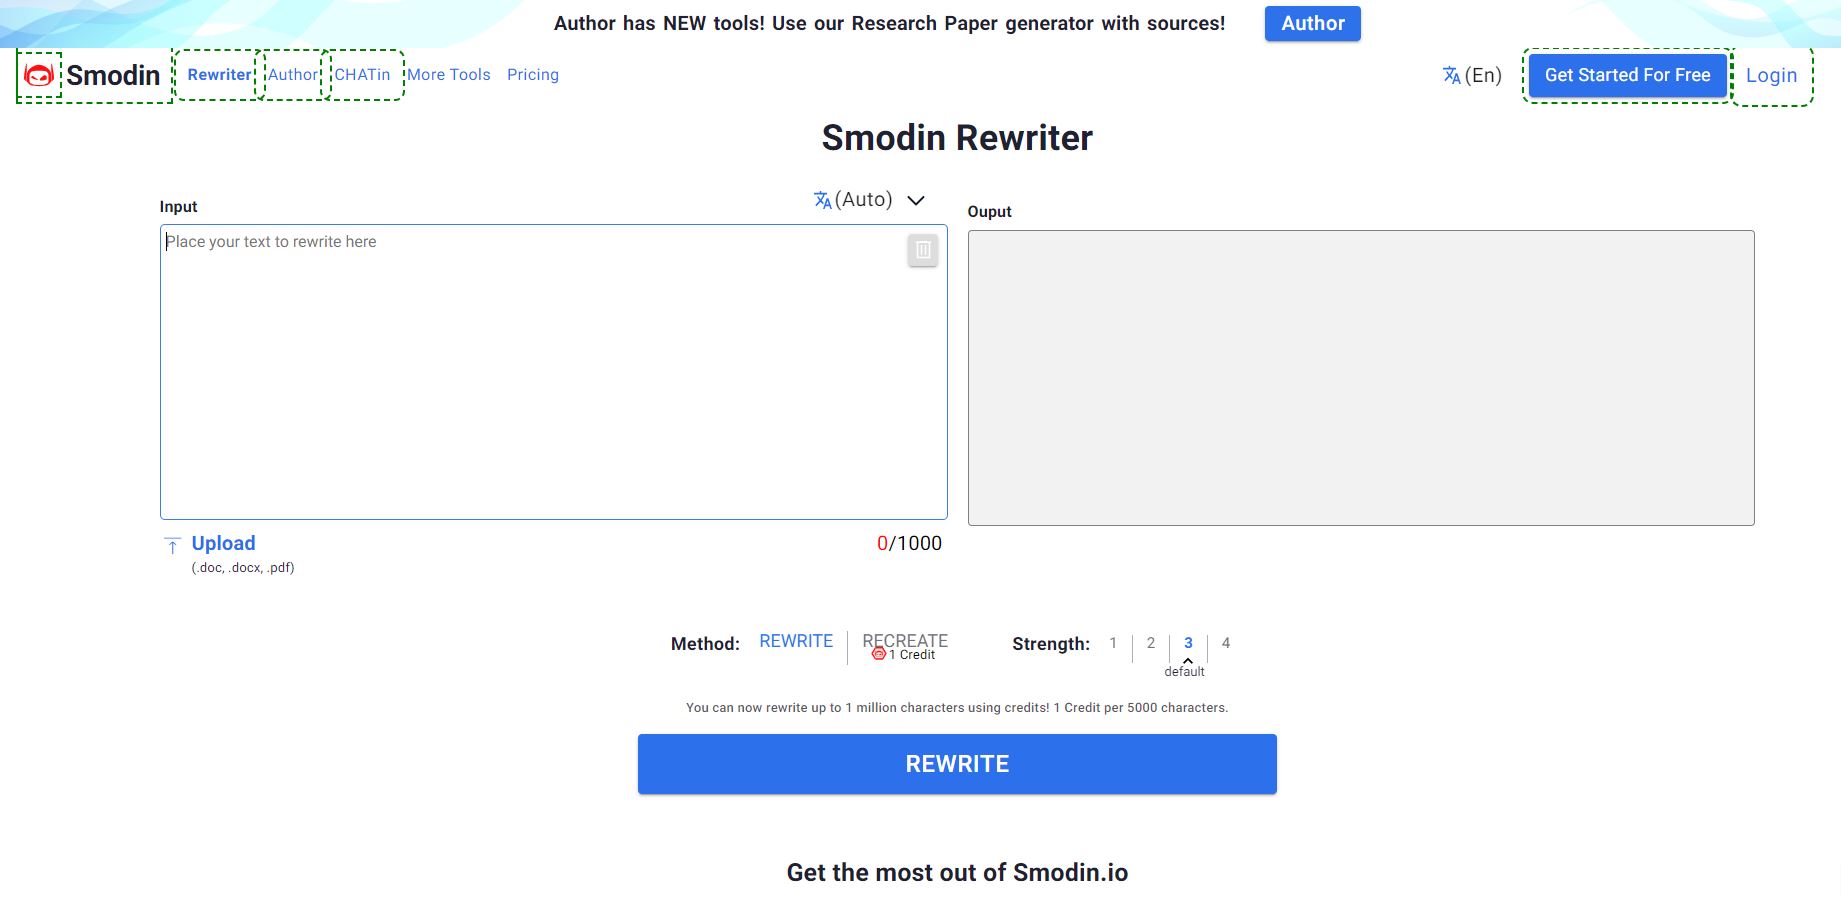Open the header language translation icon

tap(1449, 74)
